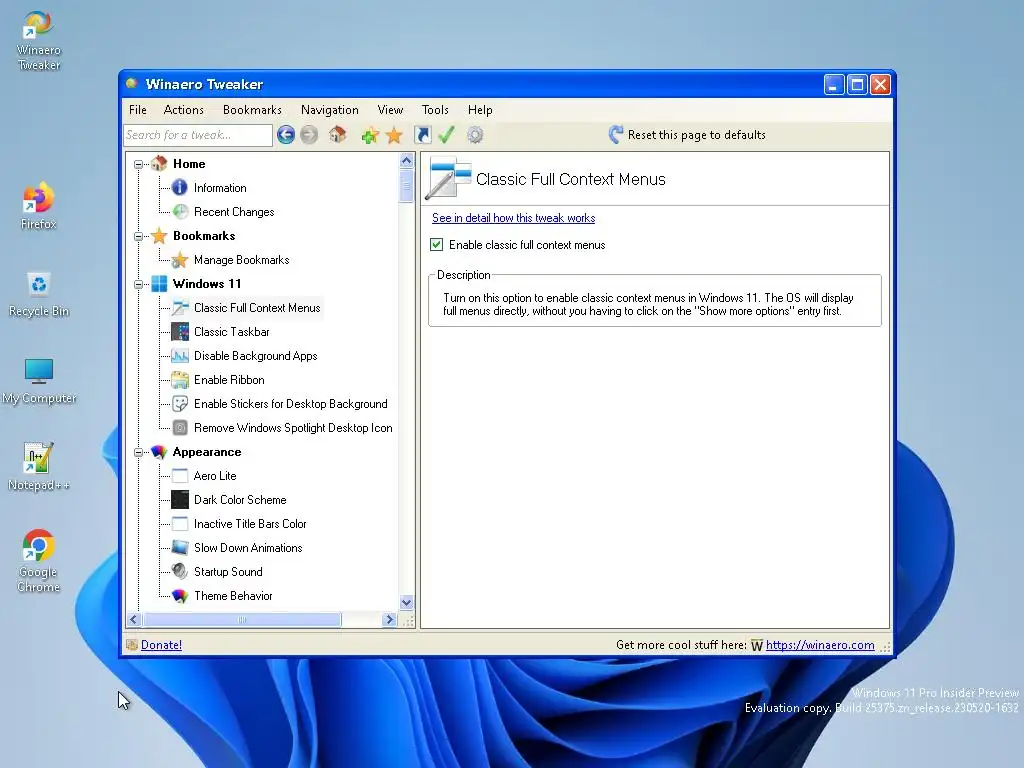Select Classic Full Context Menus tree text
1024x768 pixels.
click(x=257, y=308)
